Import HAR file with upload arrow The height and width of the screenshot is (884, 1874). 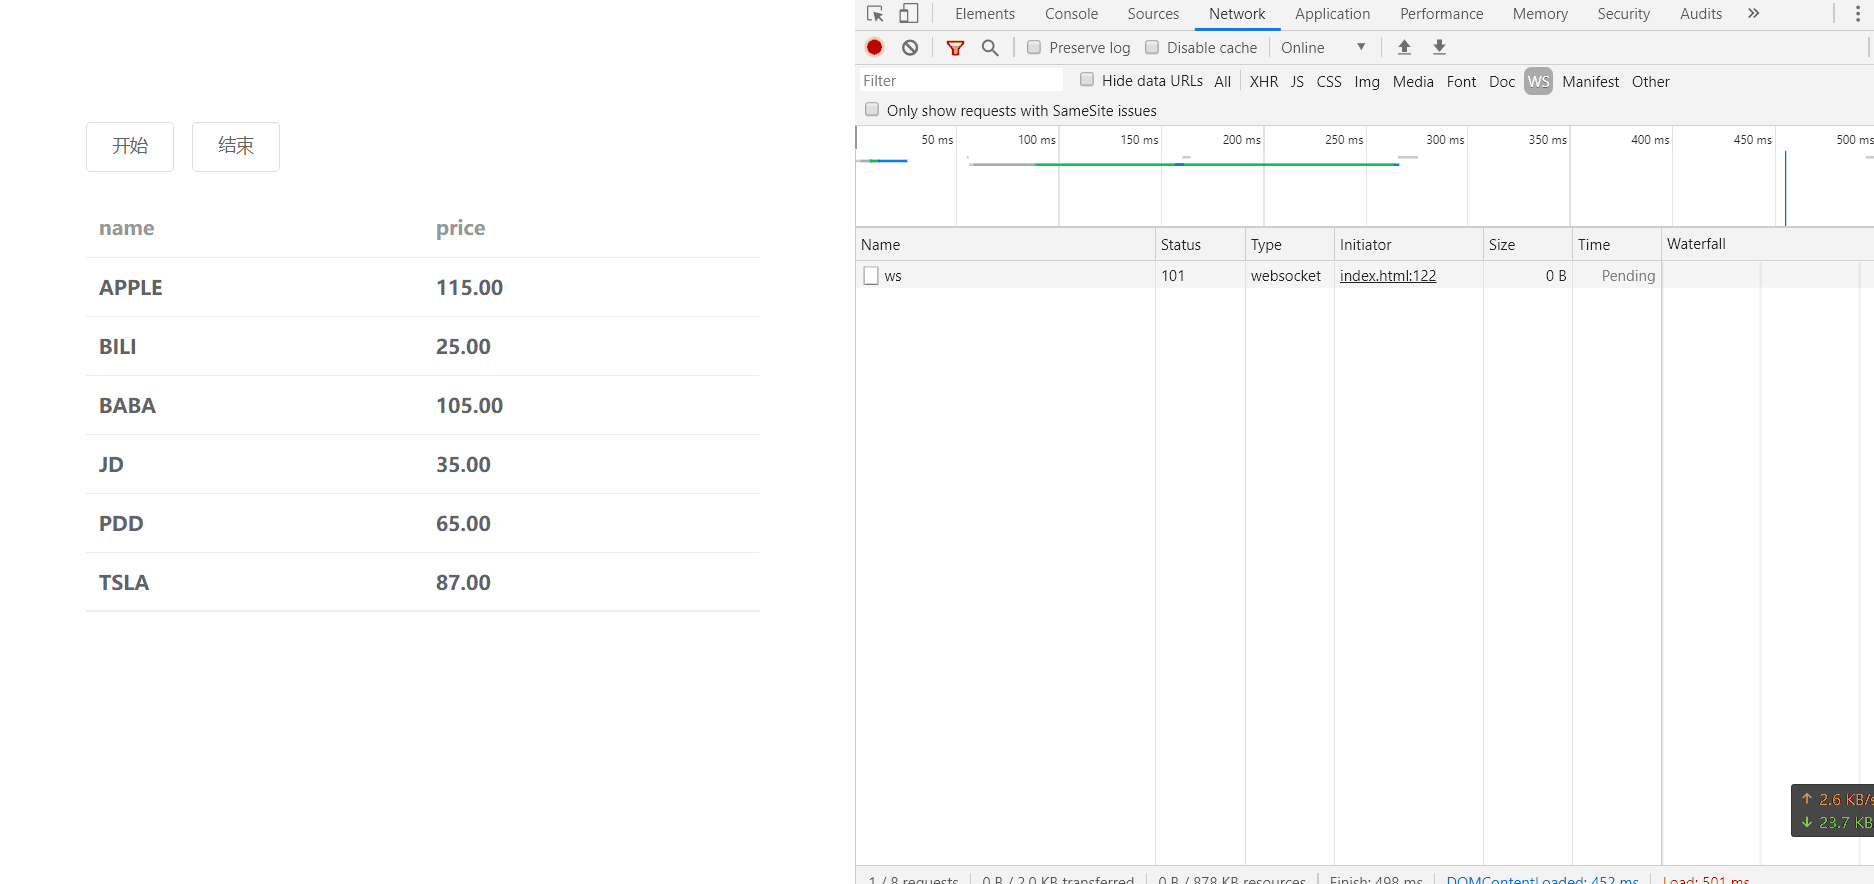pyautogui.click(x=1404, y=47)
